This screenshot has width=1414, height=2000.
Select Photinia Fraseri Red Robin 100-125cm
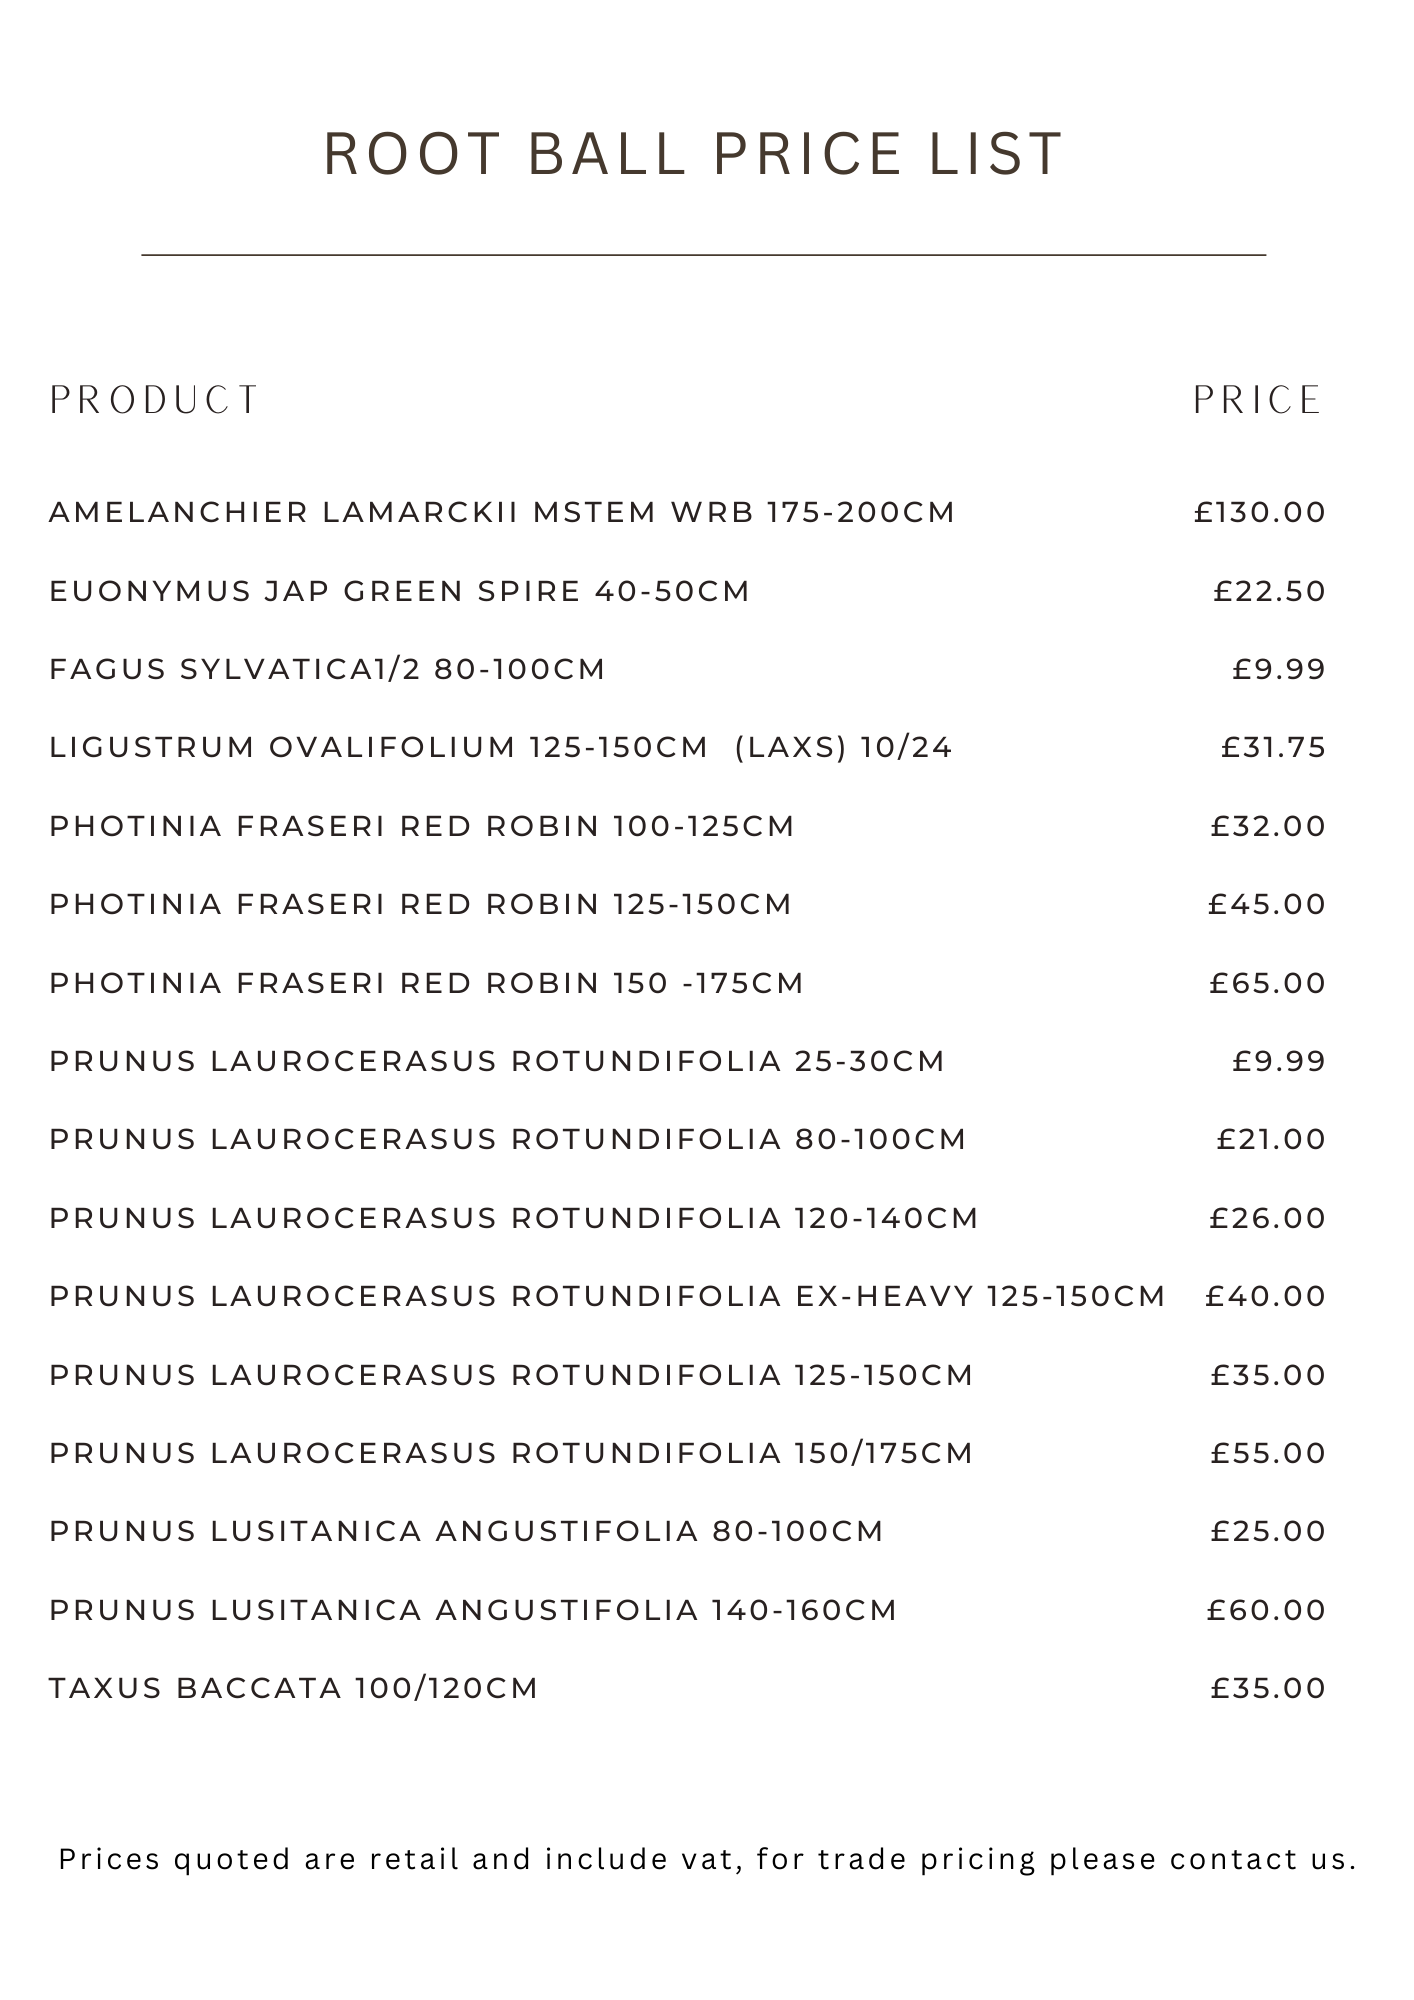tap(421, 826)
